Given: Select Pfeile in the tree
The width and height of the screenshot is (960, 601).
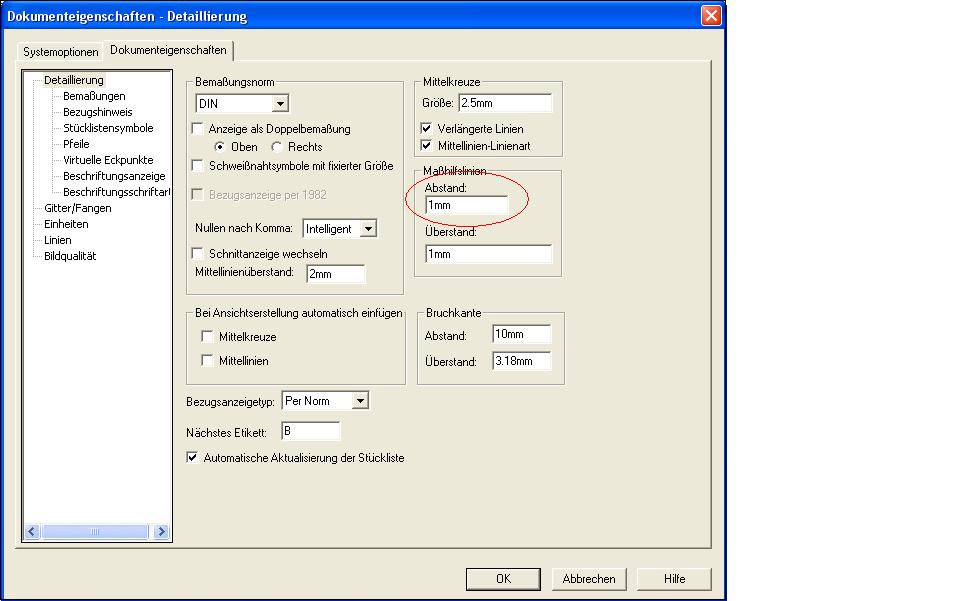Looking at the screenshot, I should 77,144.
